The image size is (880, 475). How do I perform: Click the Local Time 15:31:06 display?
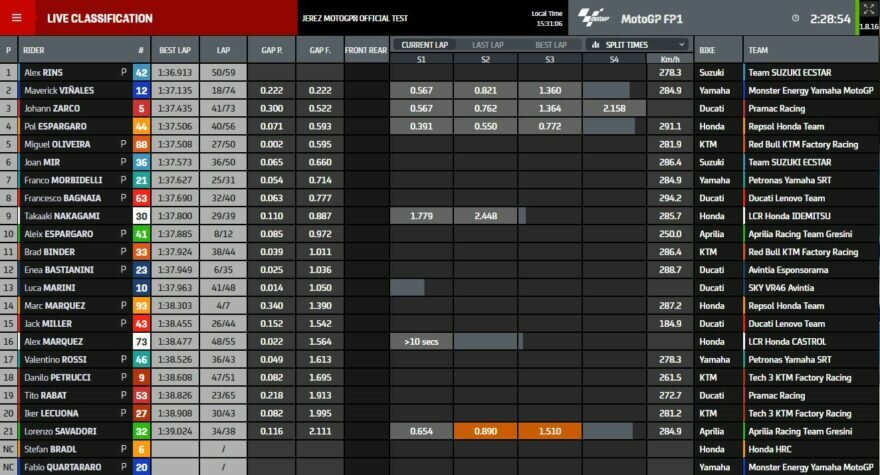click(549, 19)
